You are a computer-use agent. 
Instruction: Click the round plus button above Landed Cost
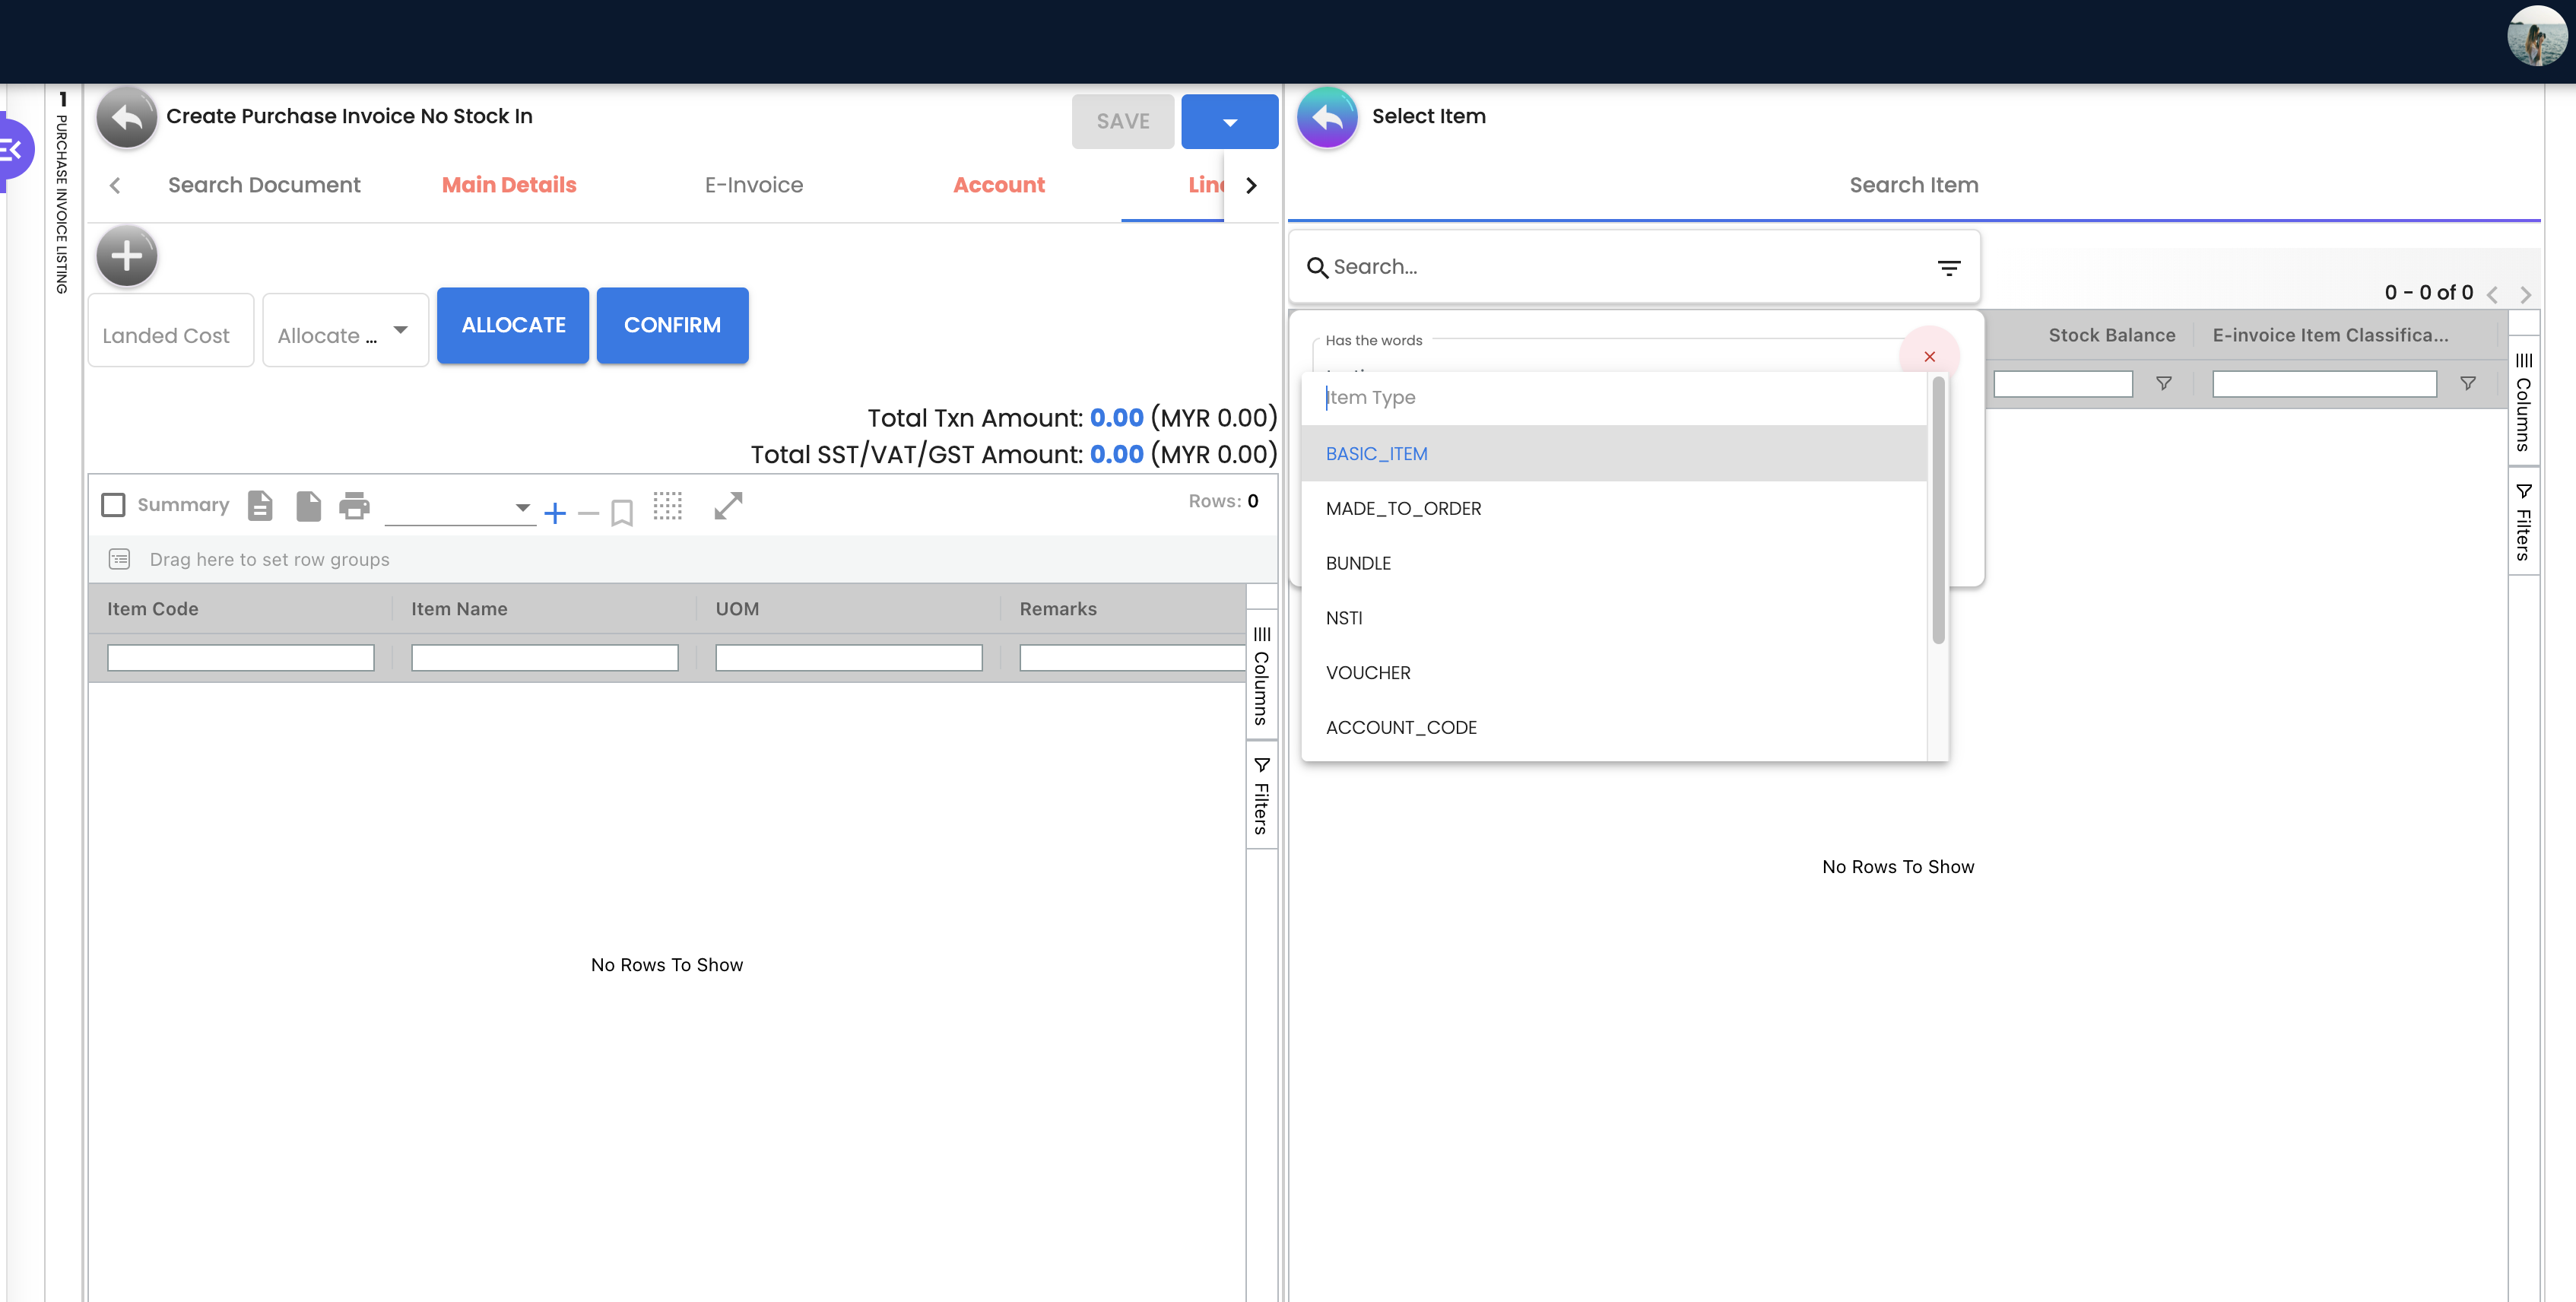coord(126,256)
